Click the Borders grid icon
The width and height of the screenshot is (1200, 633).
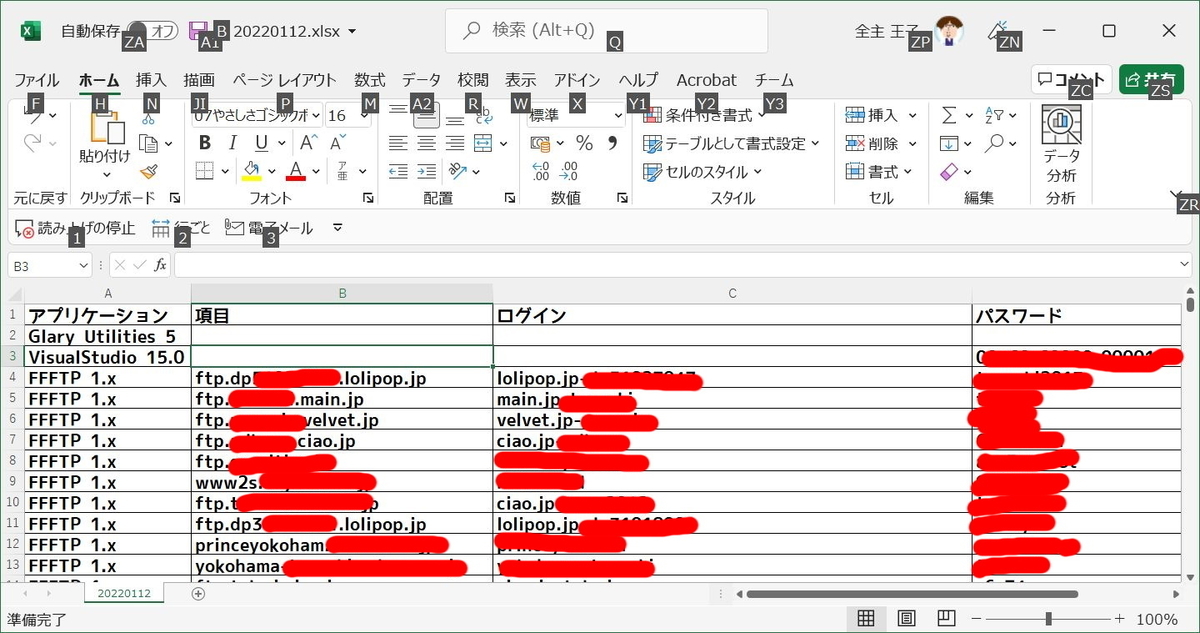(x=205, y=170)
